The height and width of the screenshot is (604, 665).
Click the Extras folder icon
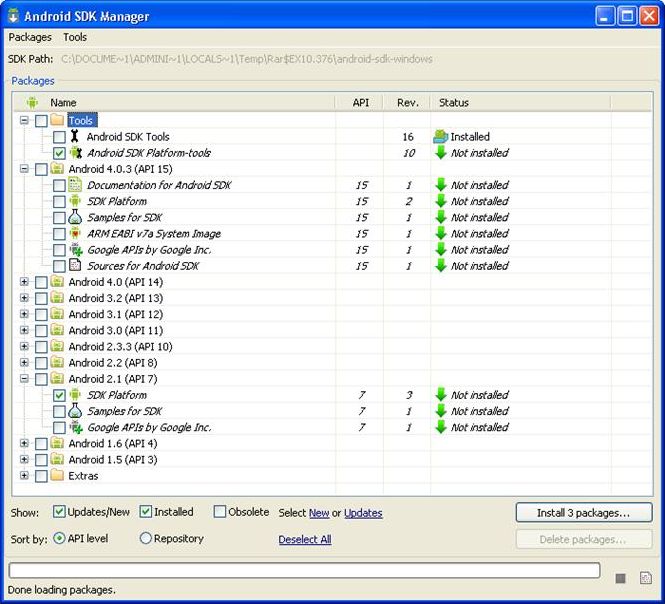(x=57, y=476)
